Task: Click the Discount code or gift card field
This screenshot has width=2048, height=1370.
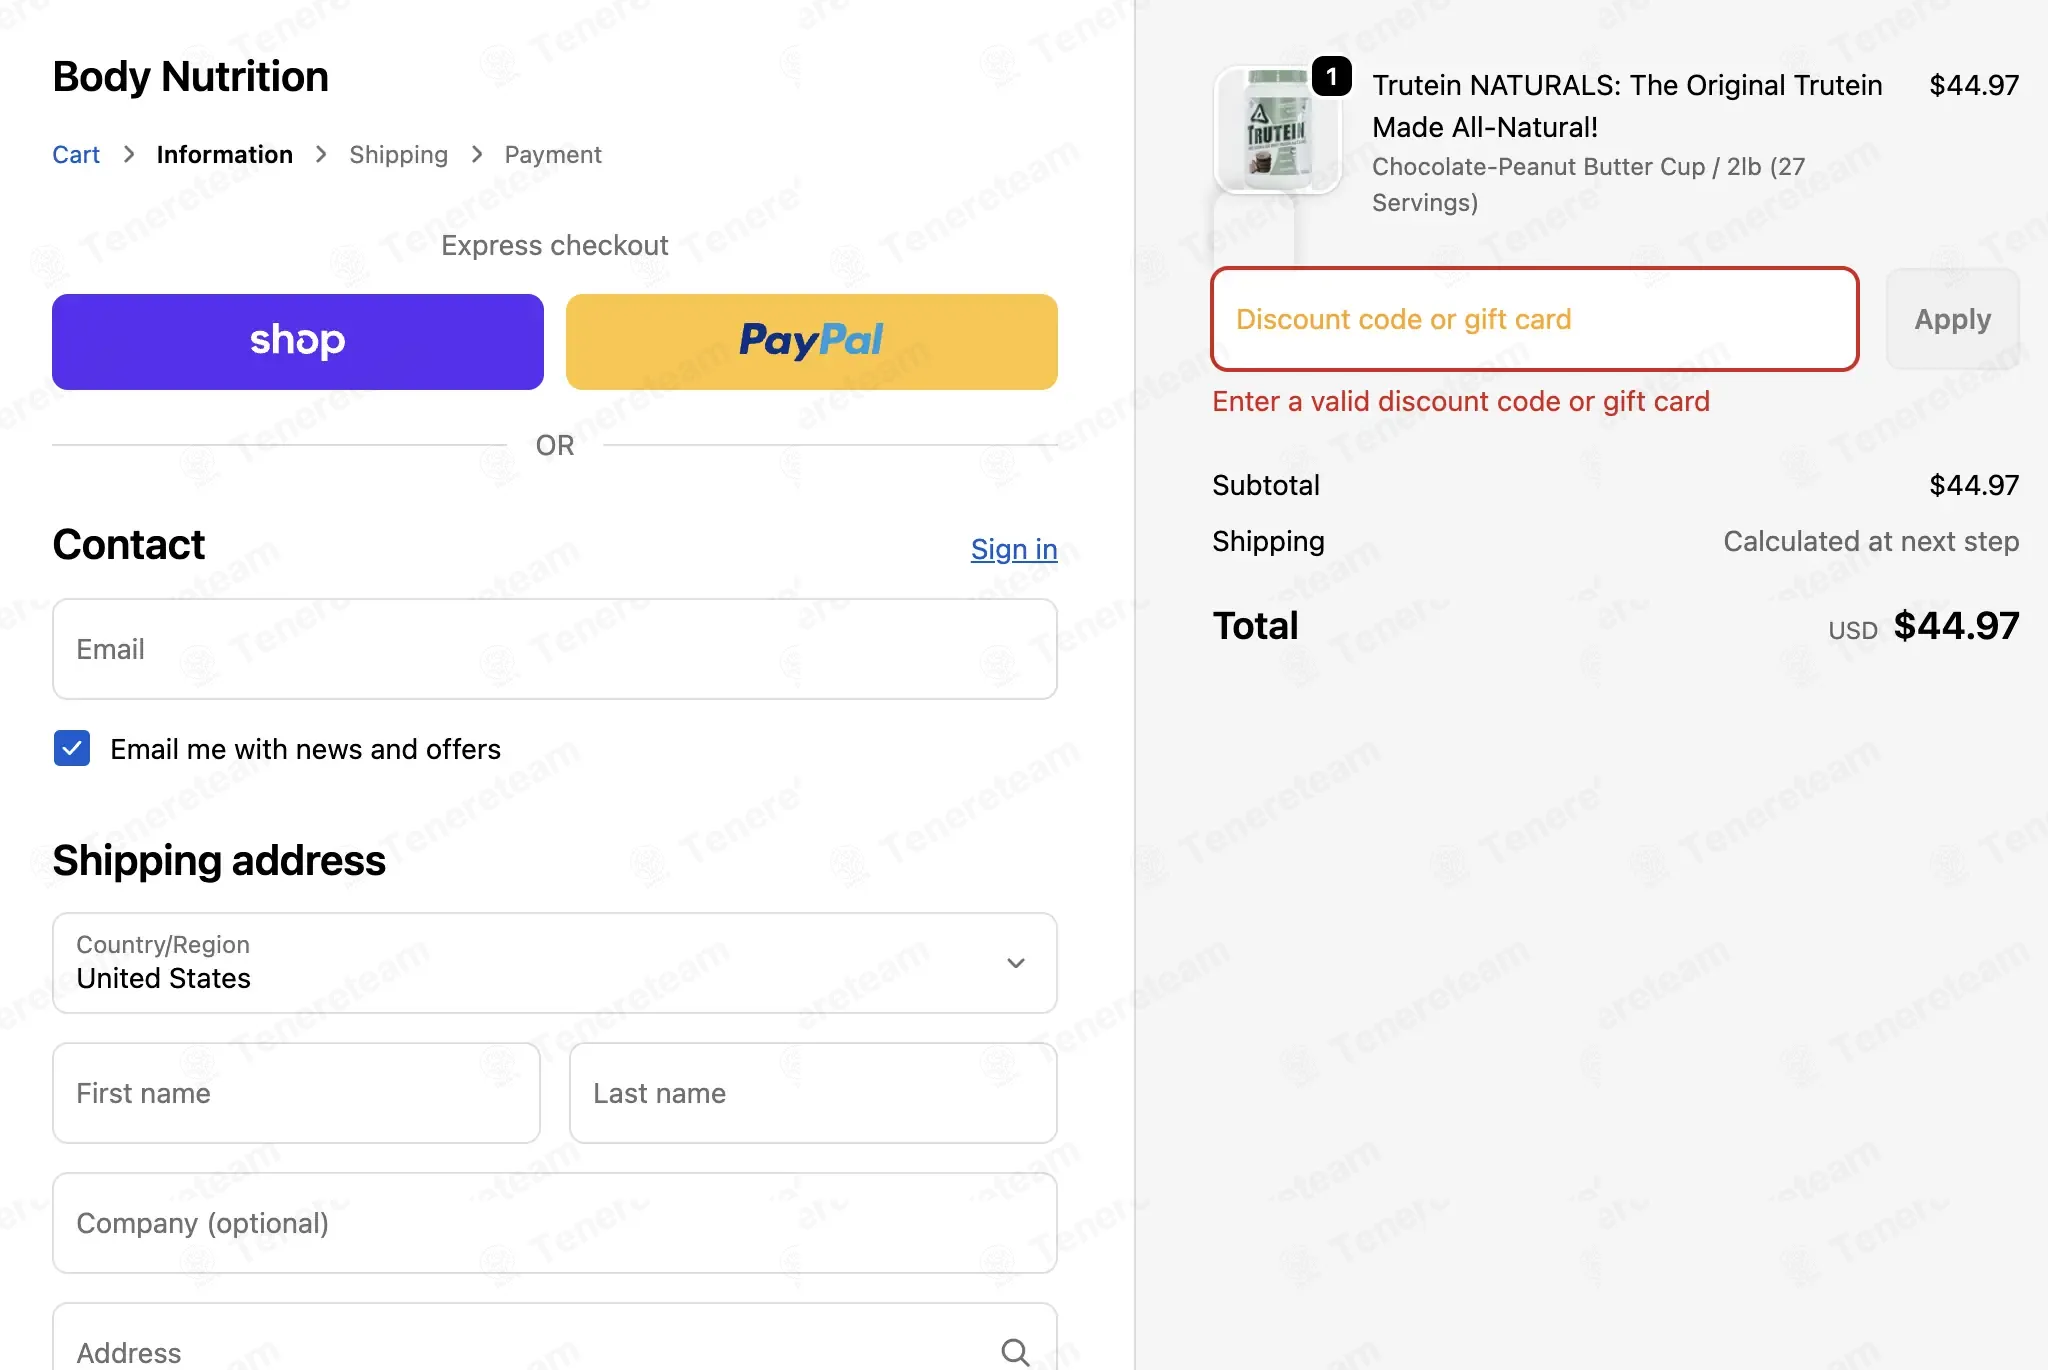Action: click(1535, 319)
